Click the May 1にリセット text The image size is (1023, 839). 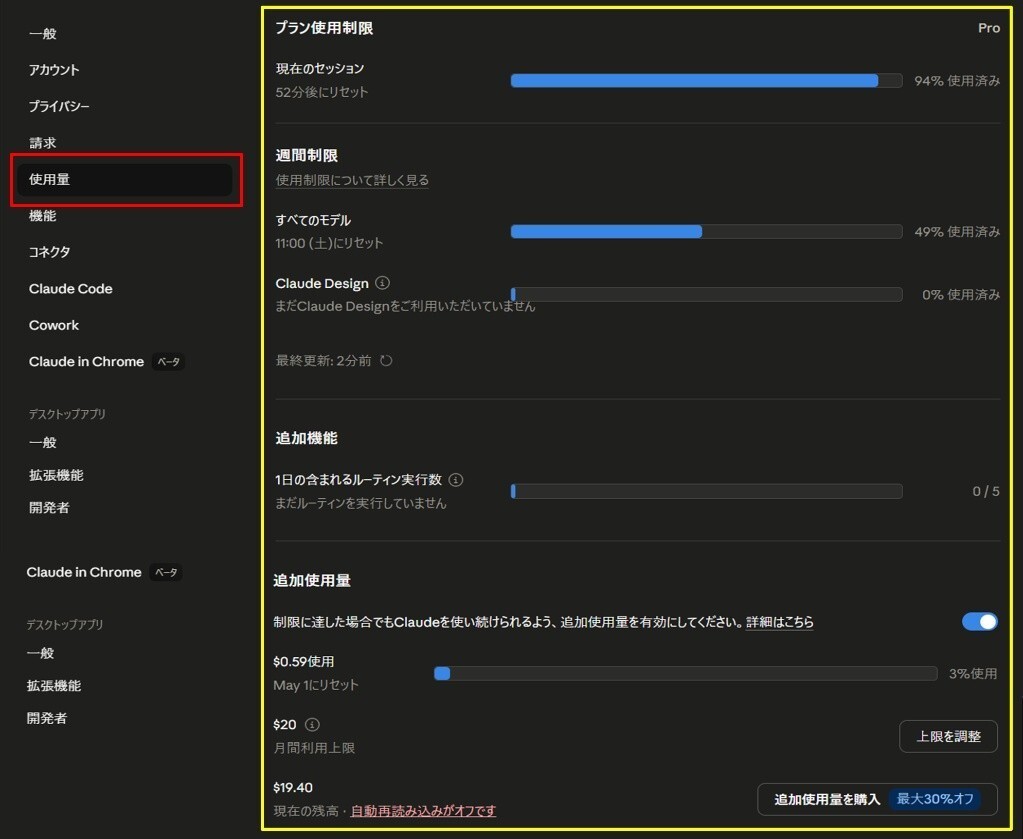point(316,685)
